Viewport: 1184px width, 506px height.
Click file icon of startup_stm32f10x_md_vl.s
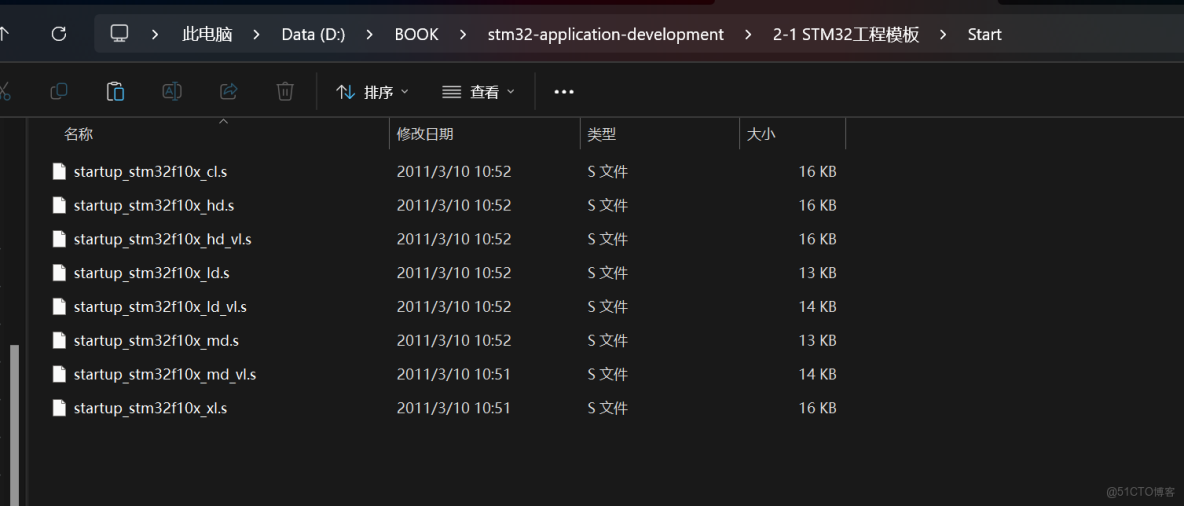[59, 374]
